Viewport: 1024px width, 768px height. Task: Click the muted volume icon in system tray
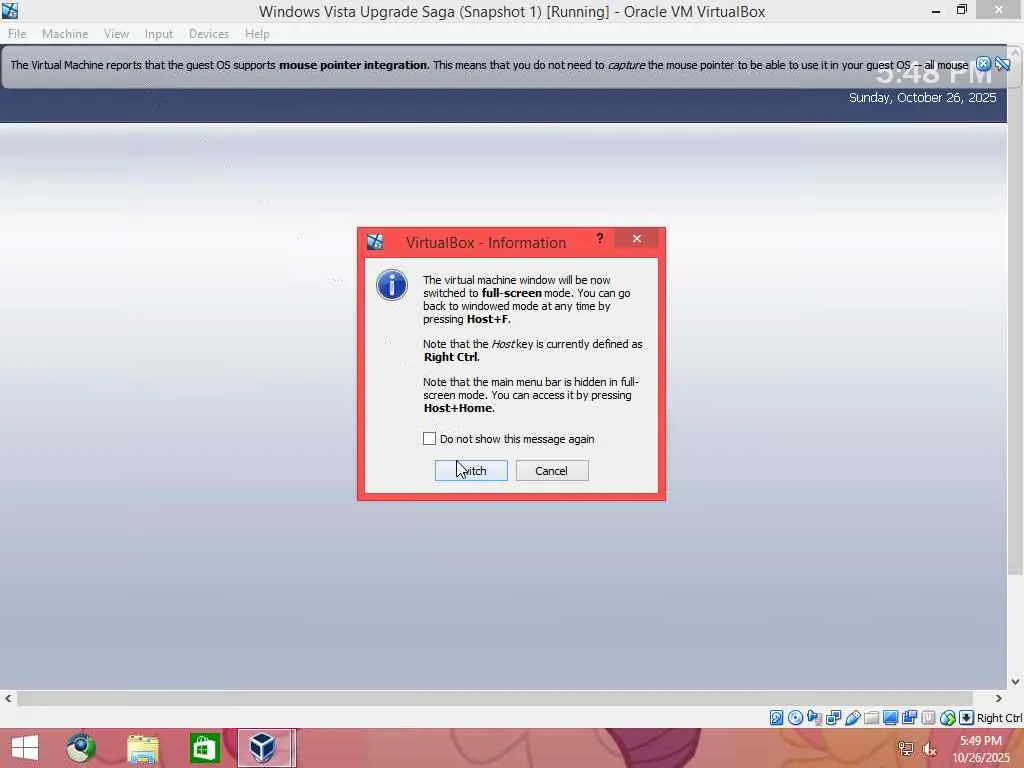[x=929, y=748]
